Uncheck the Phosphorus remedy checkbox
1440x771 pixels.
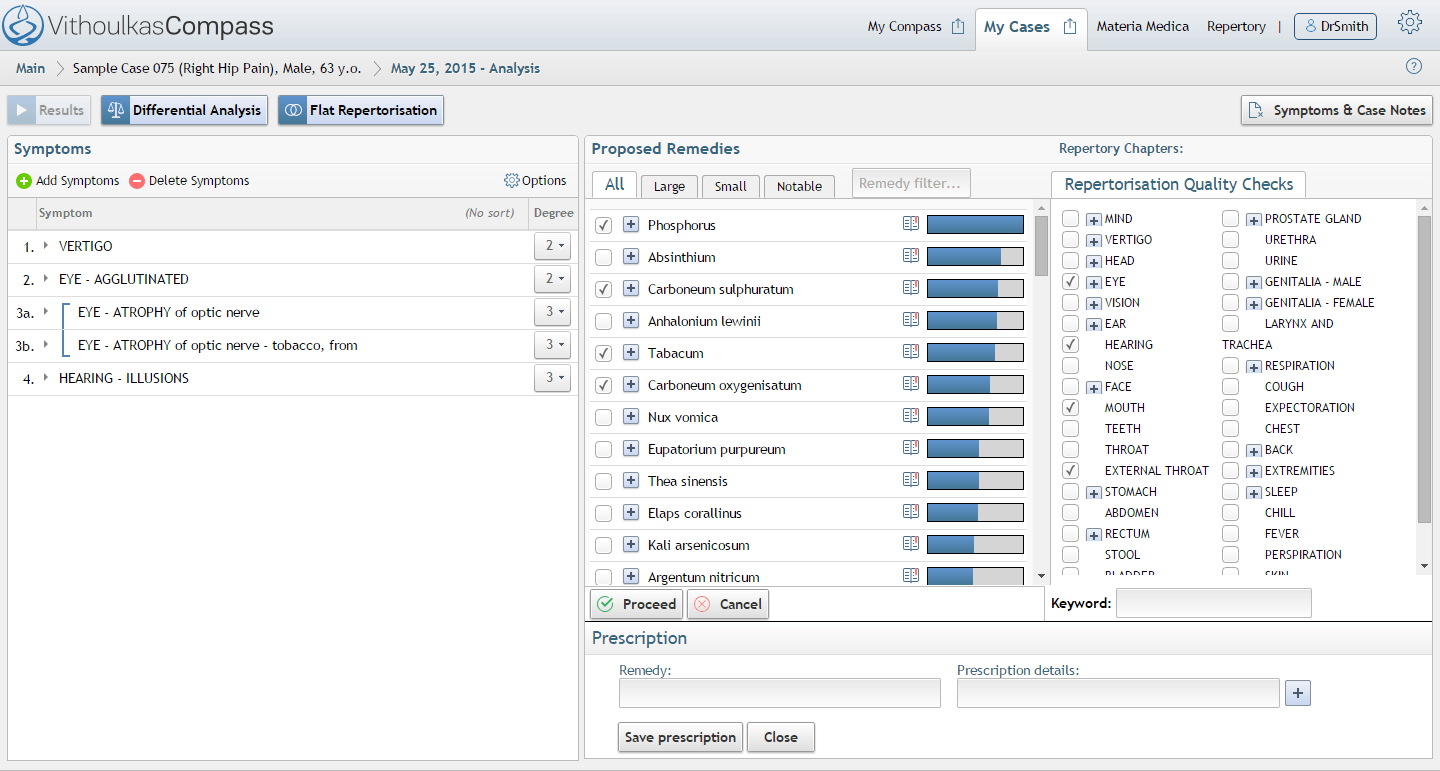pos(603,225)
